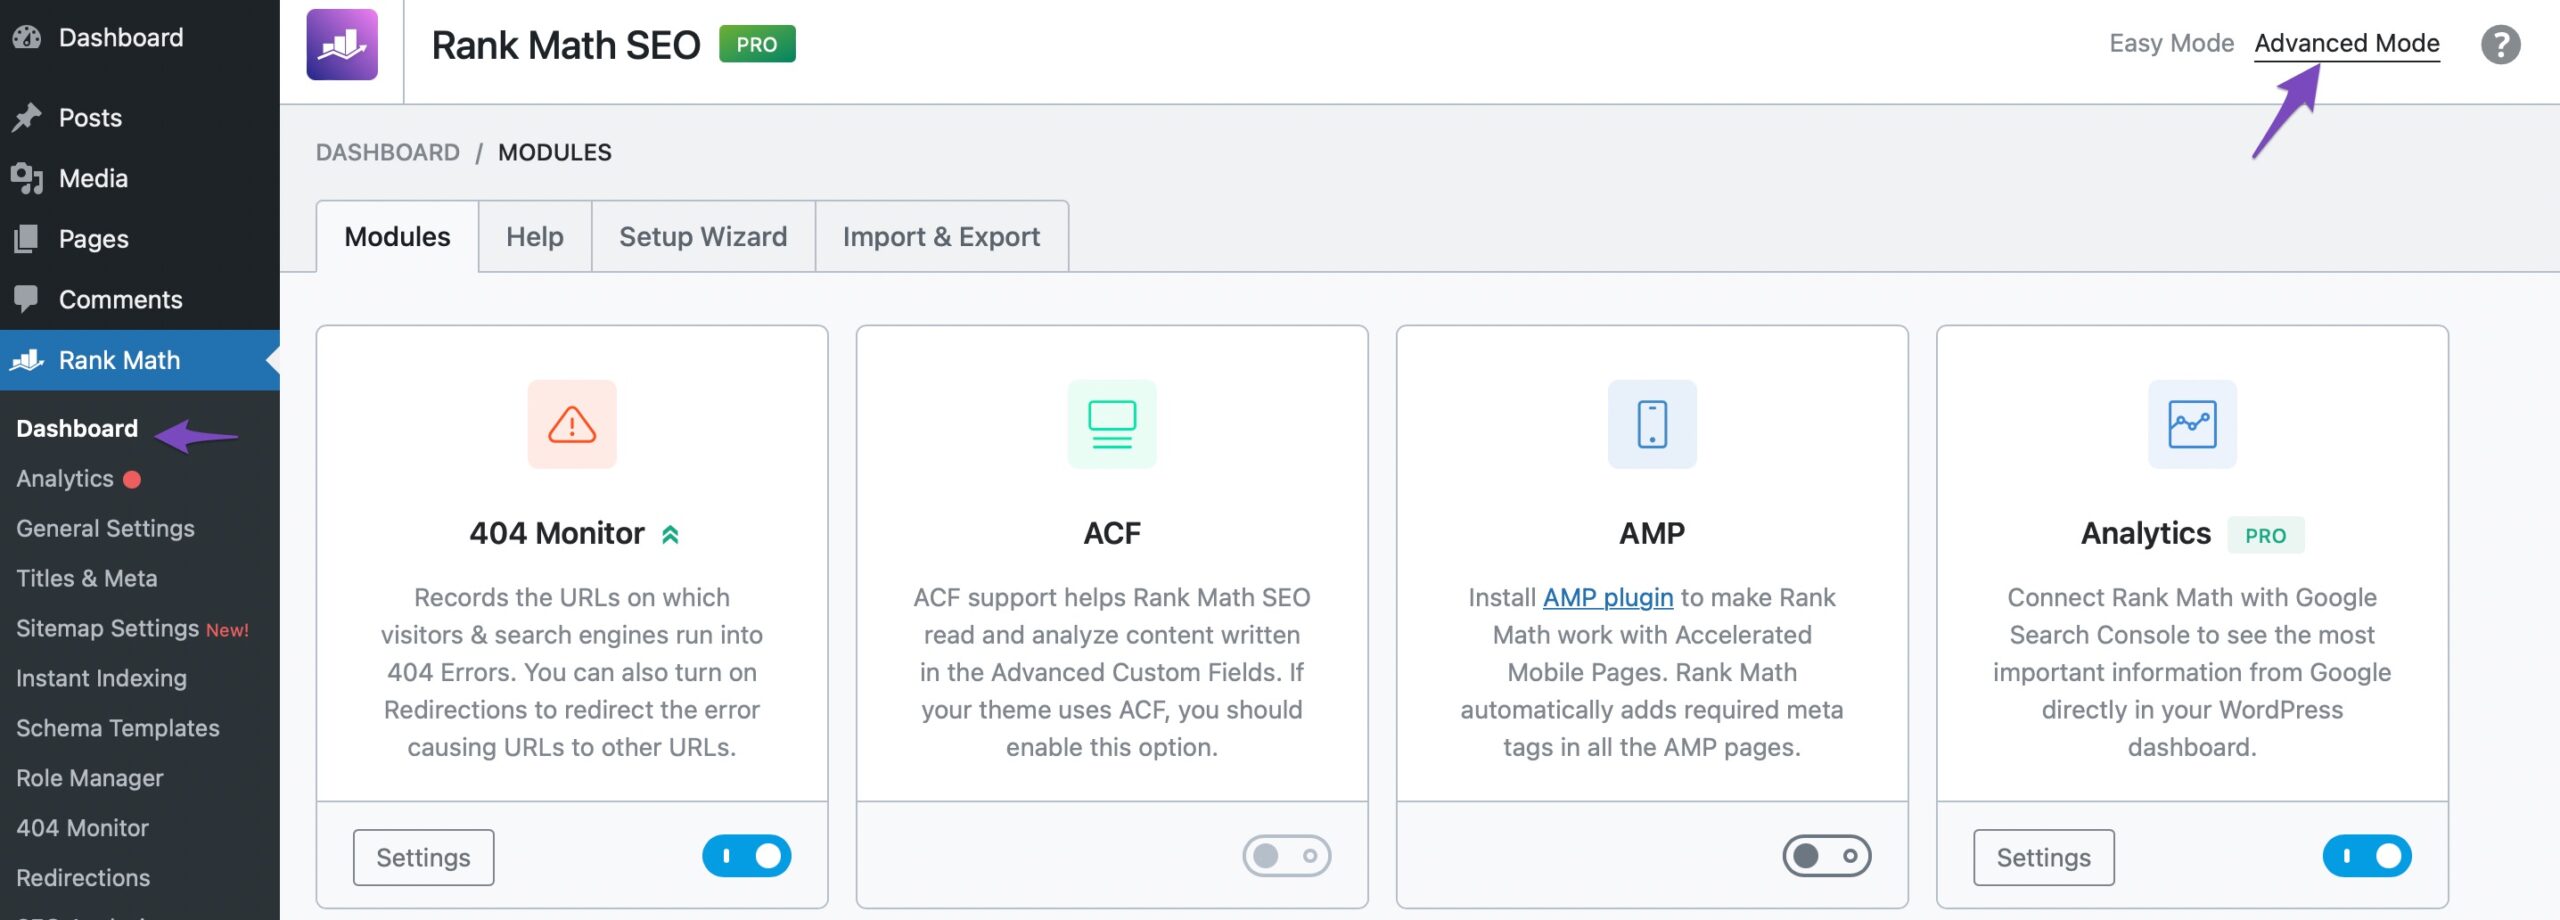Viewport: 2560px width, 920px height.
Task: Click the AMP mobile phone icon
Action: pos(1652,424)
